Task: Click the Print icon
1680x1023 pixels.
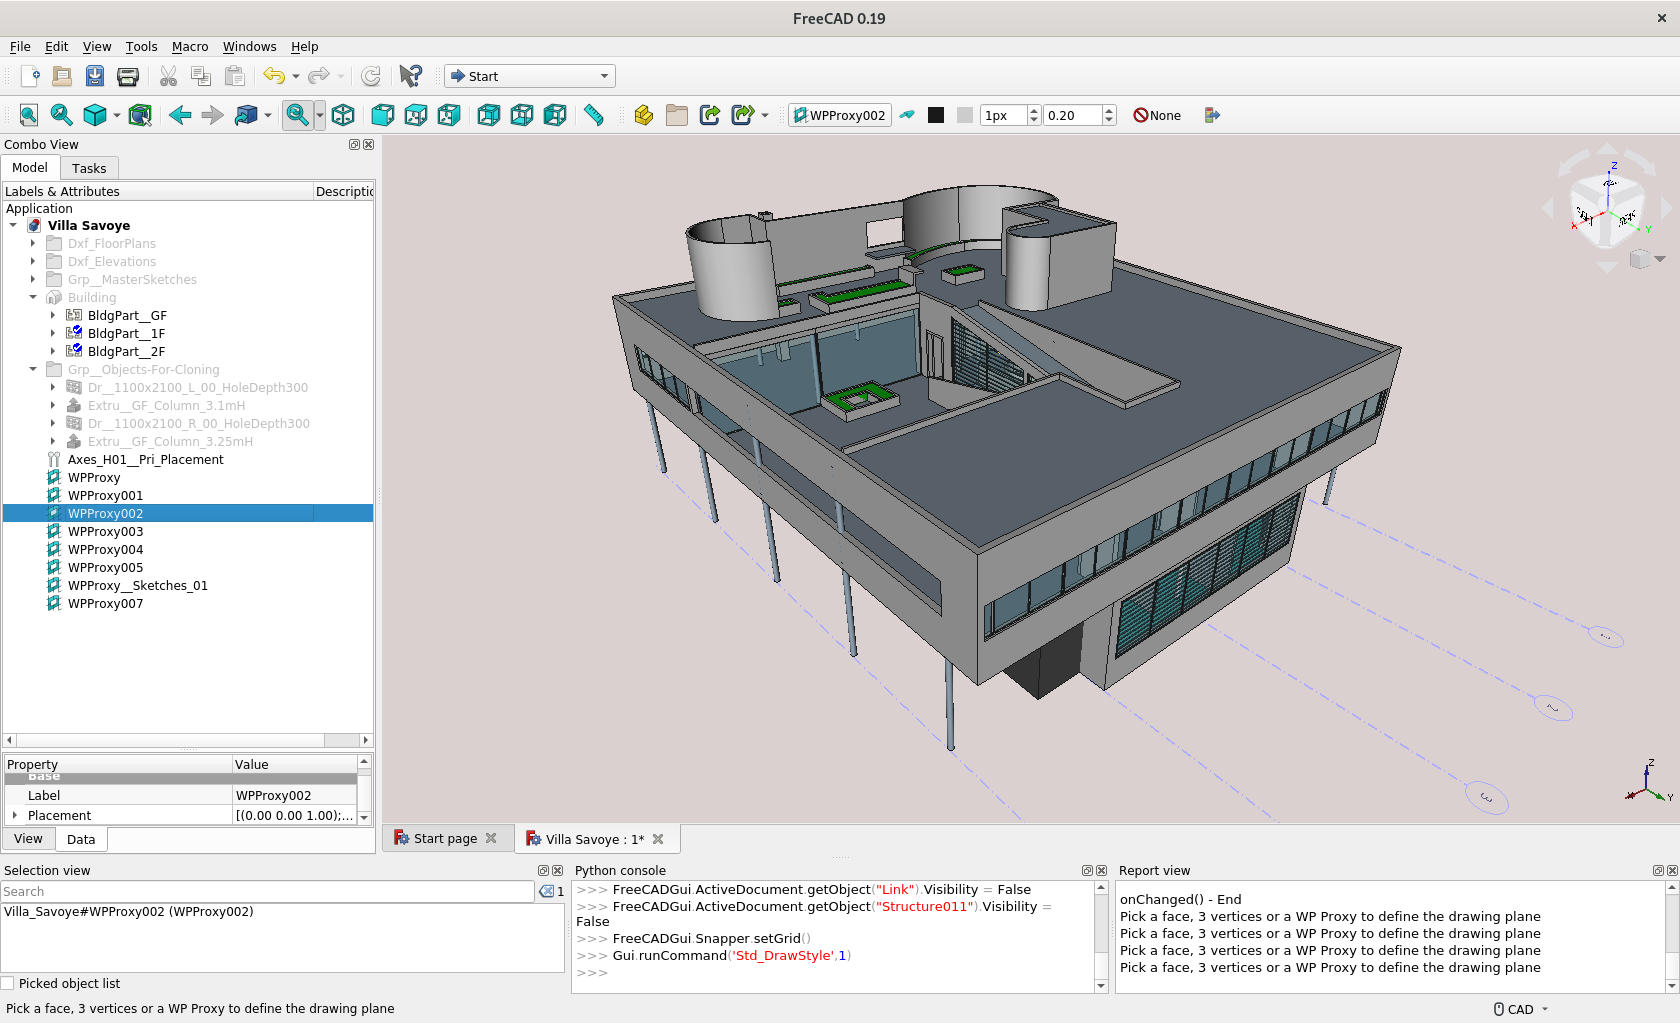Action: click(128, 76)
